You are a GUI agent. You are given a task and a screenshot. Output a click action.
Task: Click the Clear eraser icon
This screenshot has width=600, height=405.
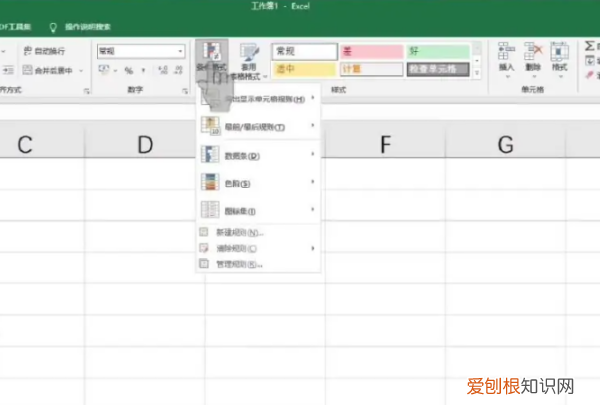point(590,75)
